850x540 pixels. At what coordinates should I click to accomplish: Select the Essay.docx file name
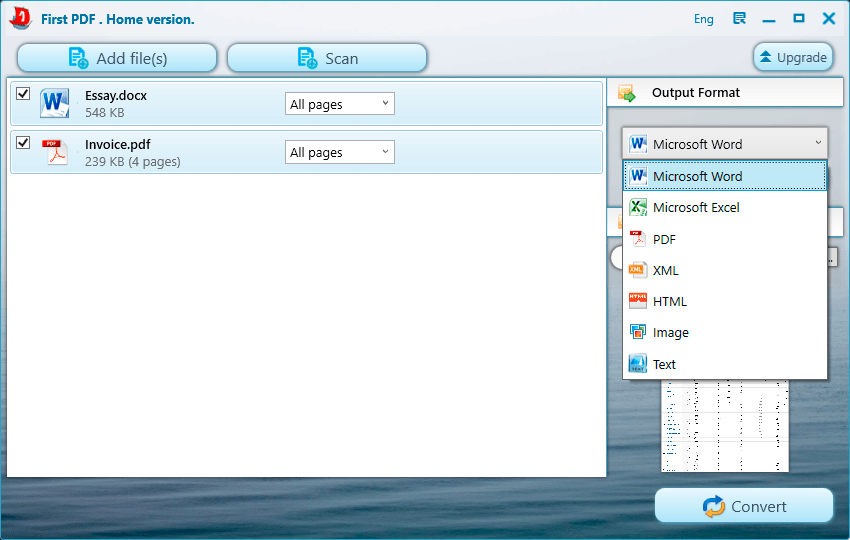[116, 95]
